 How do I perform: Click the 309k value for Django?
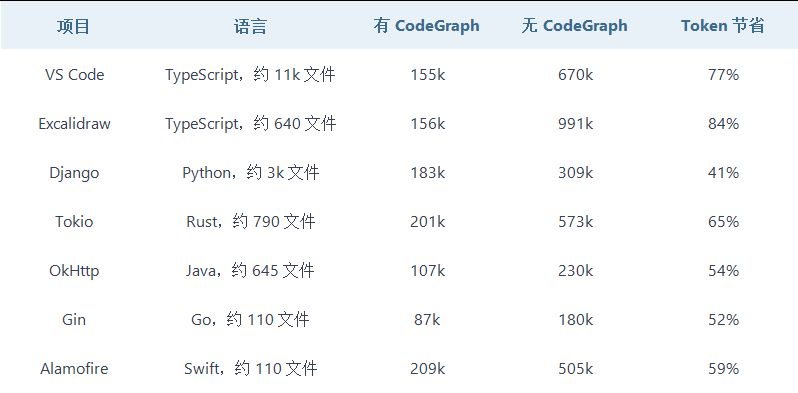tap(575, 173)
